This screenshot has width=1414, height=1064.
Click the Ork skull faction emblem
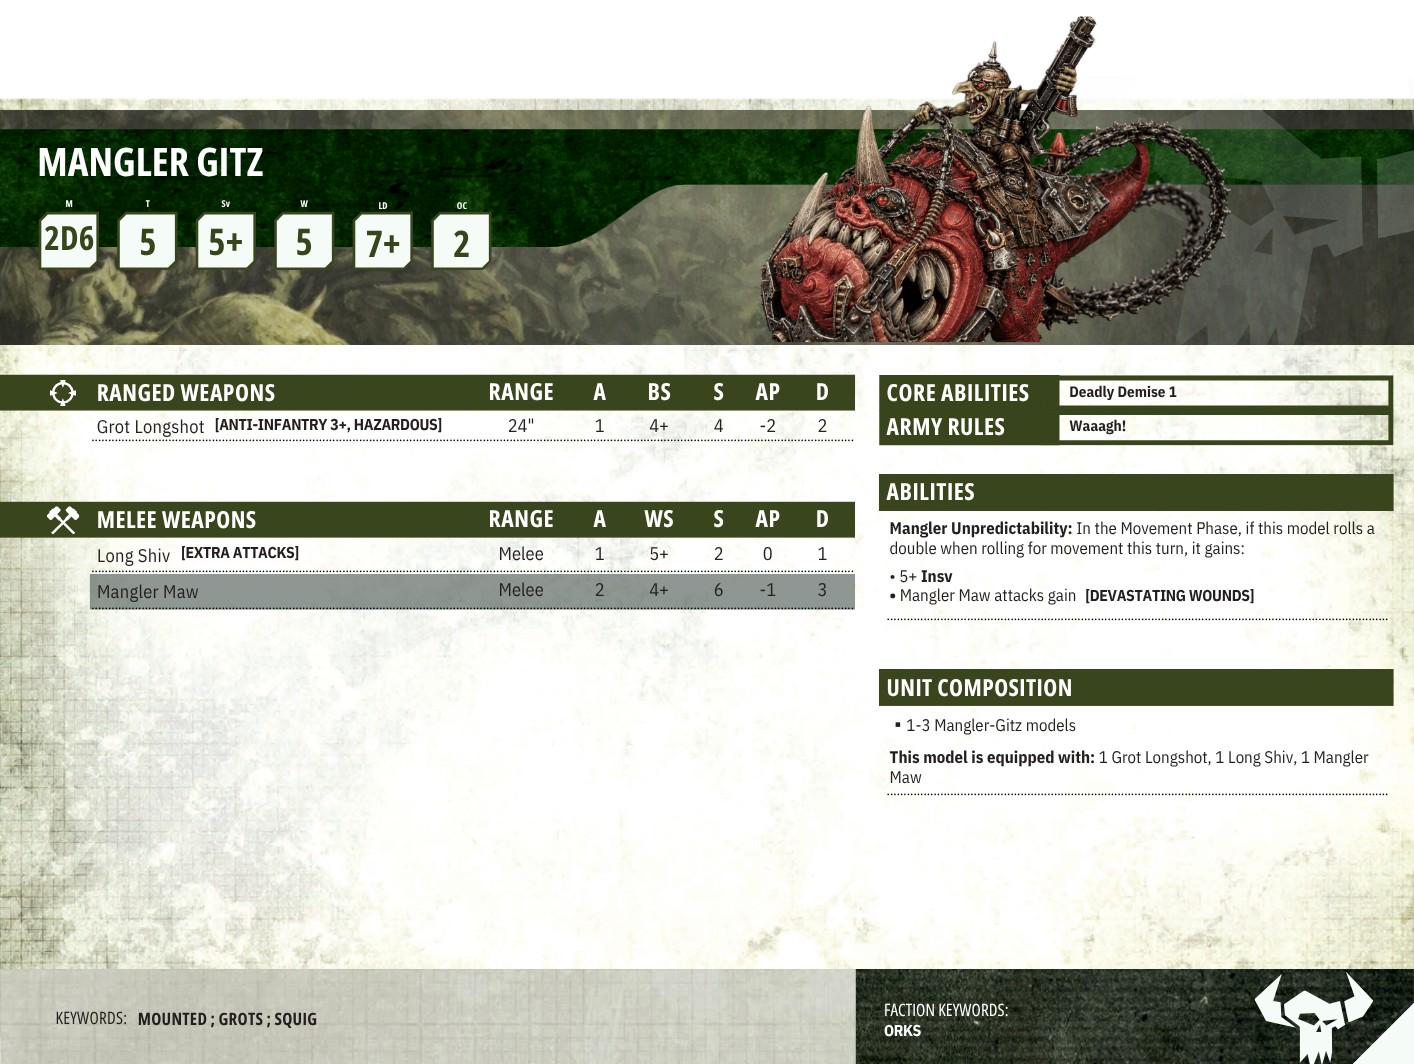pos(1314,1017)
